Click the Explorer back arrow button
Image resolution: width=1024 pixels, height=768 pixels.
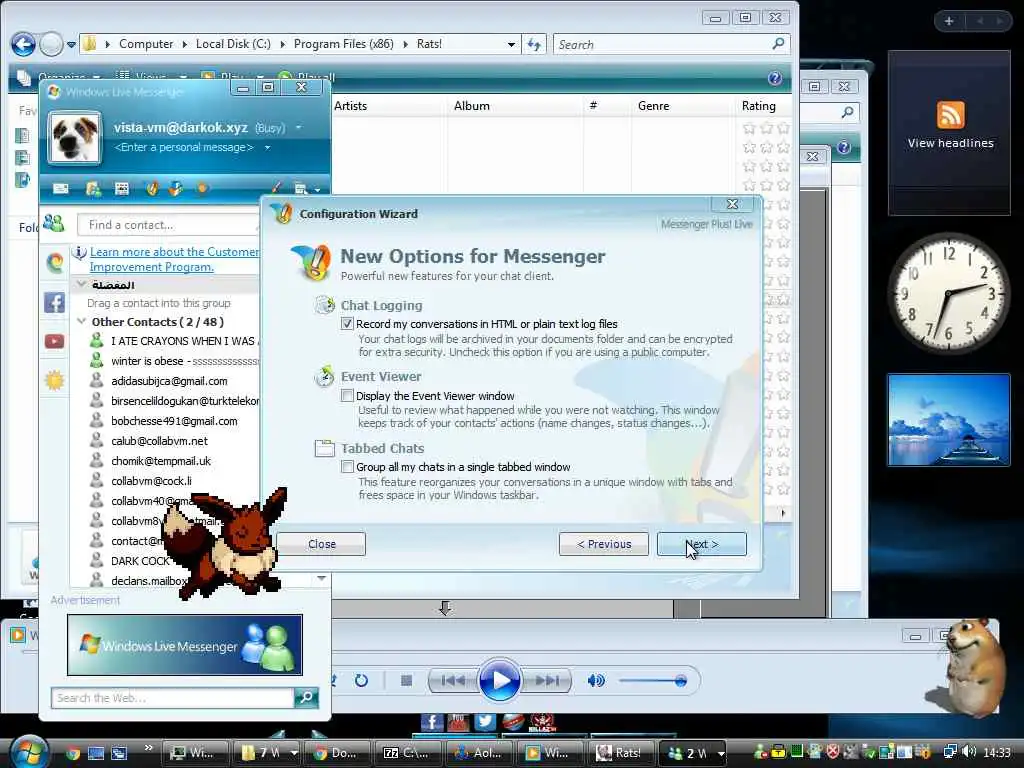tap(24, 44)
